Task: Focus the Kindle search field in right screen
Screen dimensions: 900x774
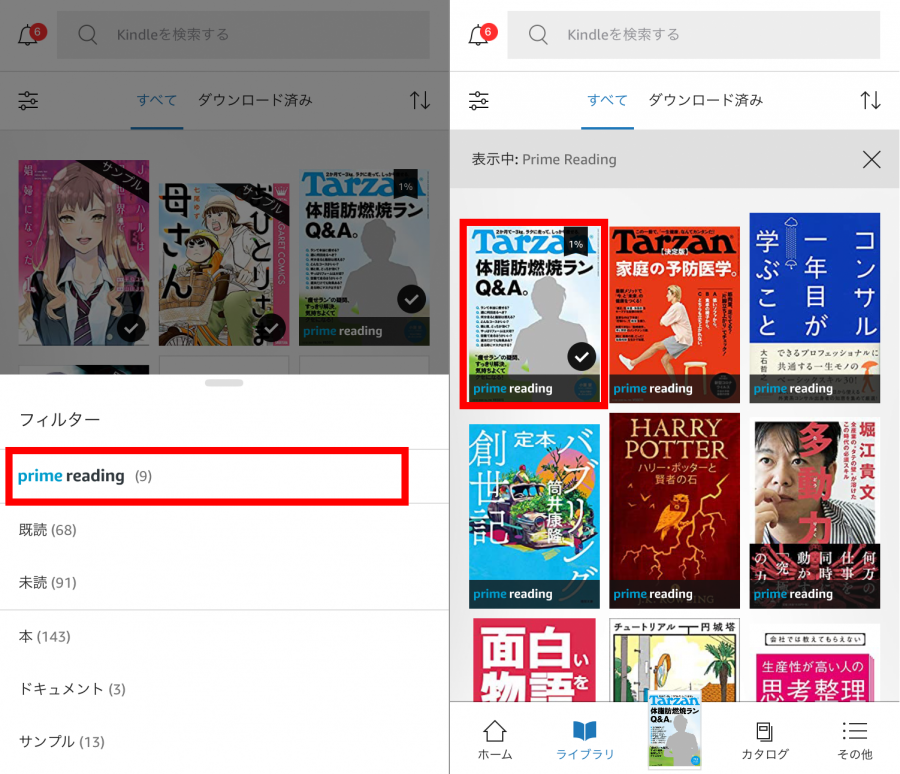Action: click(x=693, y=34)
